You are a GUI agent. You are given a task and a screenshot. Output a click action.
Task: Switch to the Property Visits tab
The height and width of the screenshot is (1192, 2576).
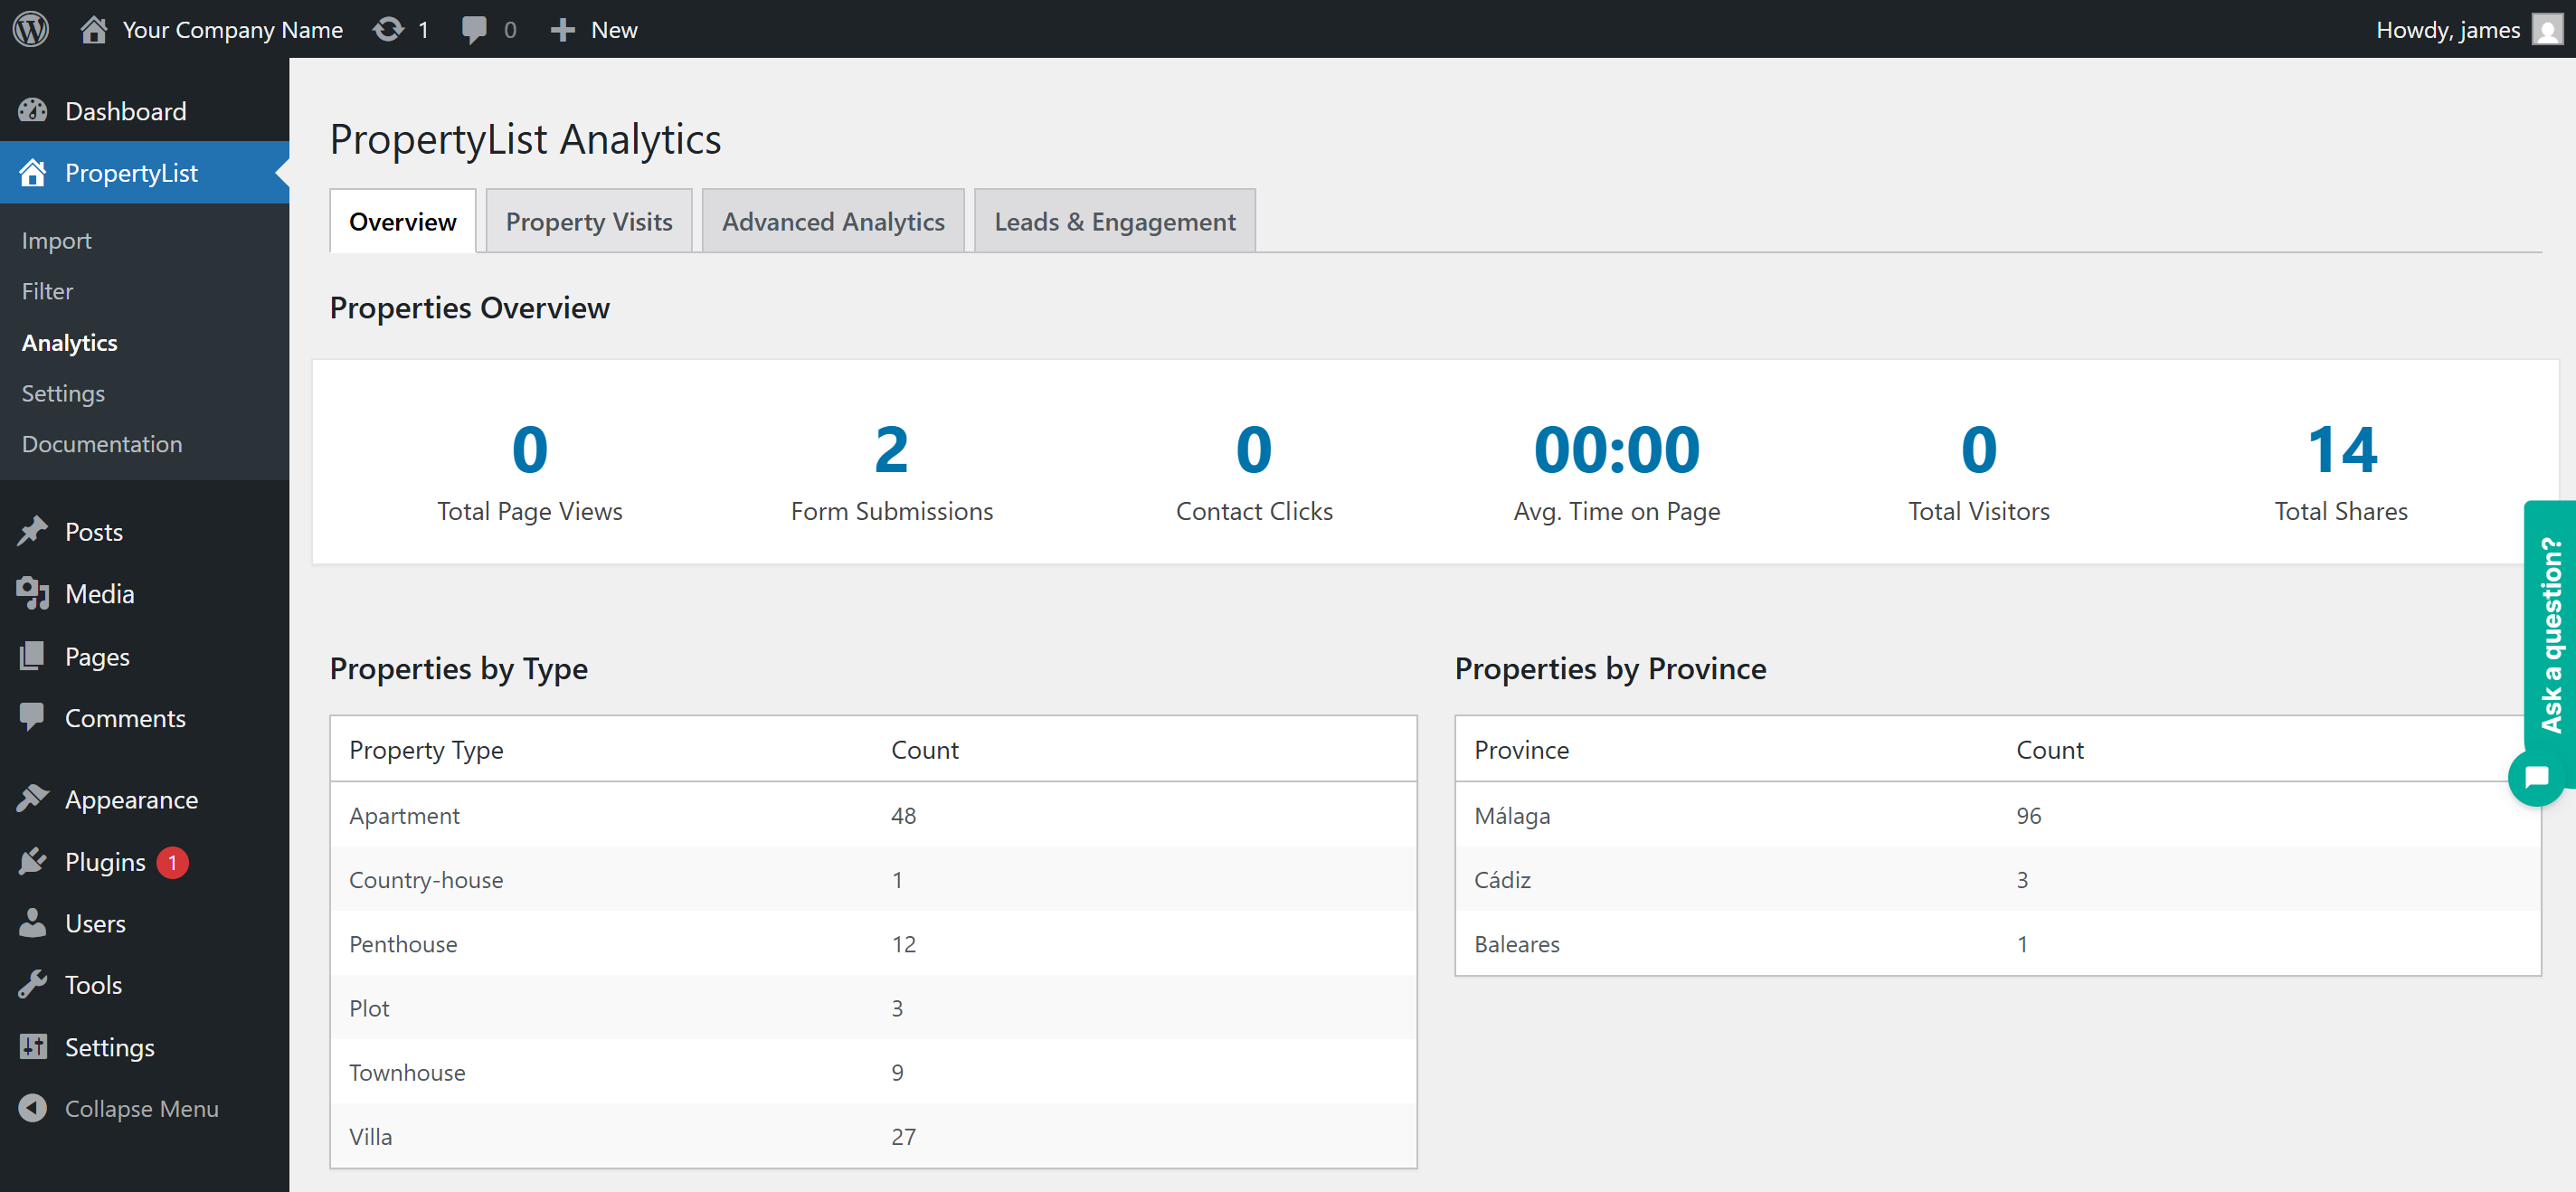click(588, 220)
